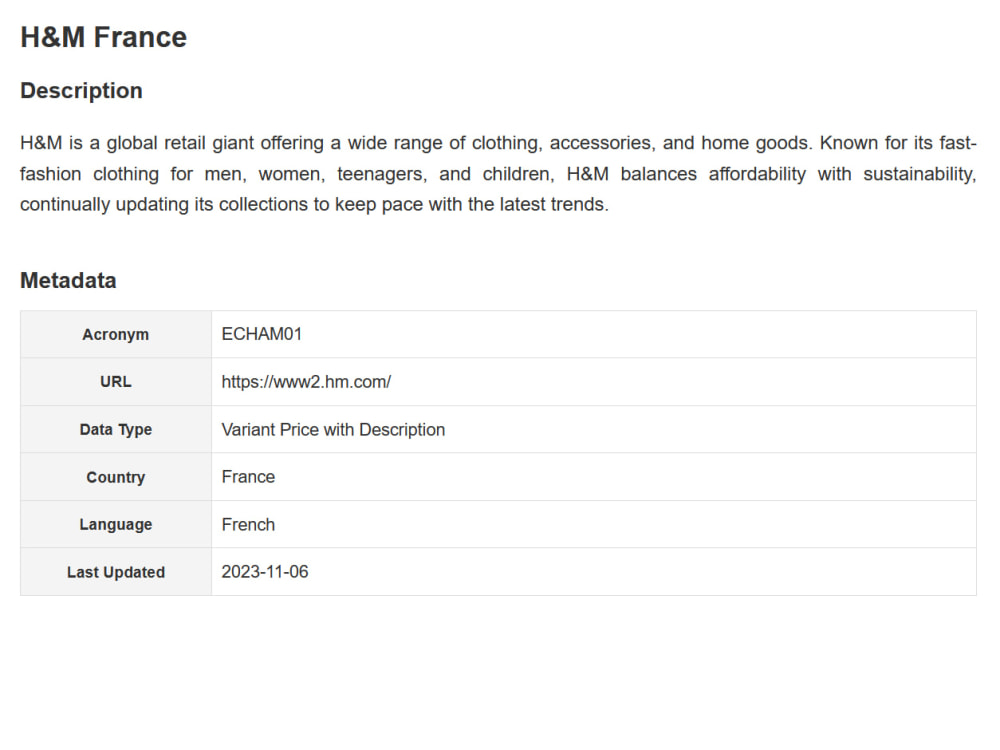Open the https://www2.hm.com/ URL
This screenshot has height=750, width=1000.
tap(306, 382)
